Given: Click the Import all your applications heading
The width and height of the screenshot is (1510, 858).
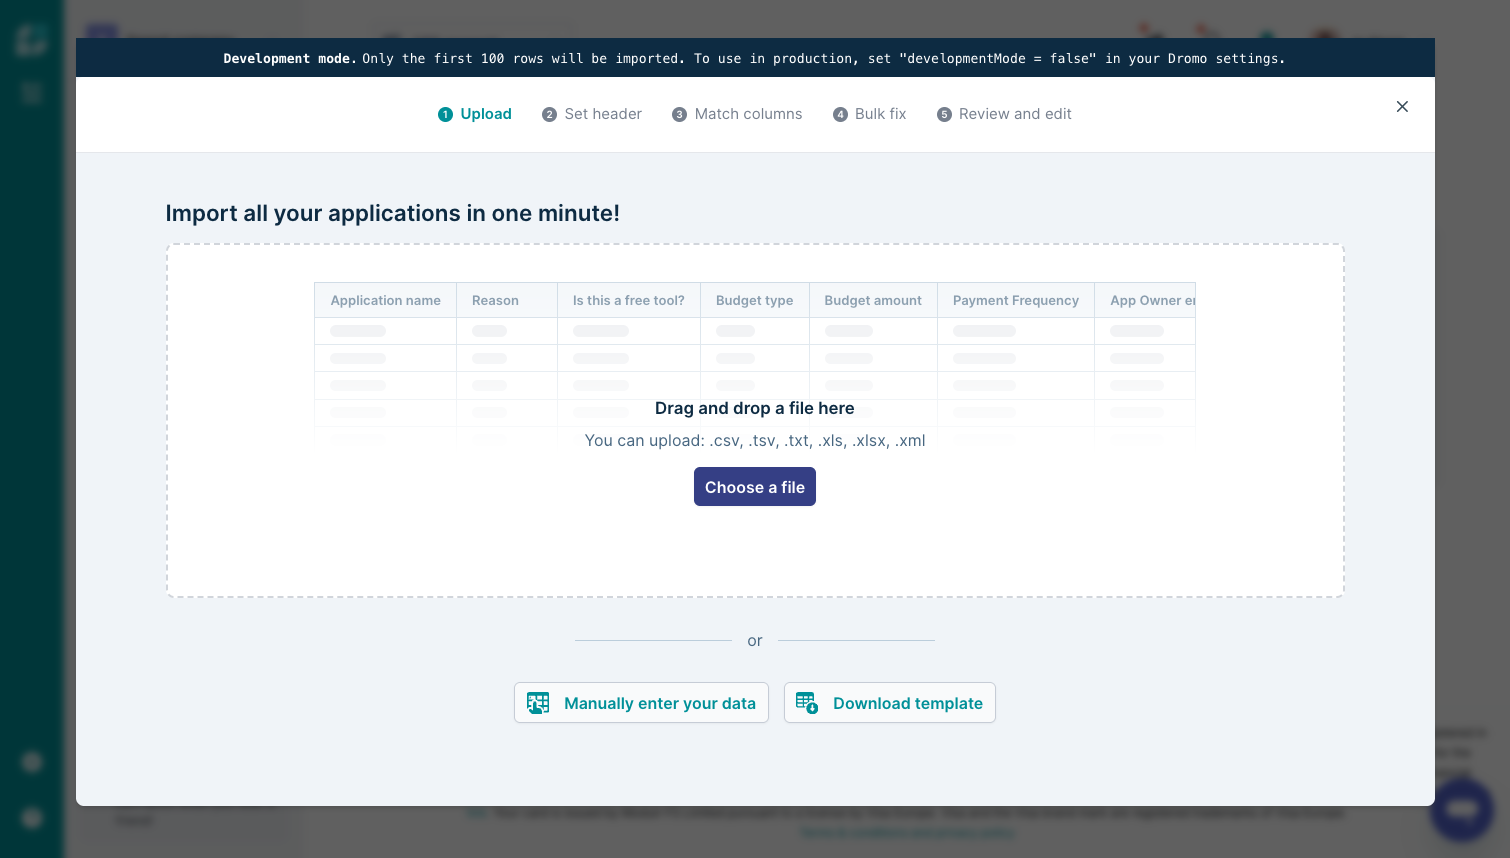Looking at the screenshot, I should (393, 213).
